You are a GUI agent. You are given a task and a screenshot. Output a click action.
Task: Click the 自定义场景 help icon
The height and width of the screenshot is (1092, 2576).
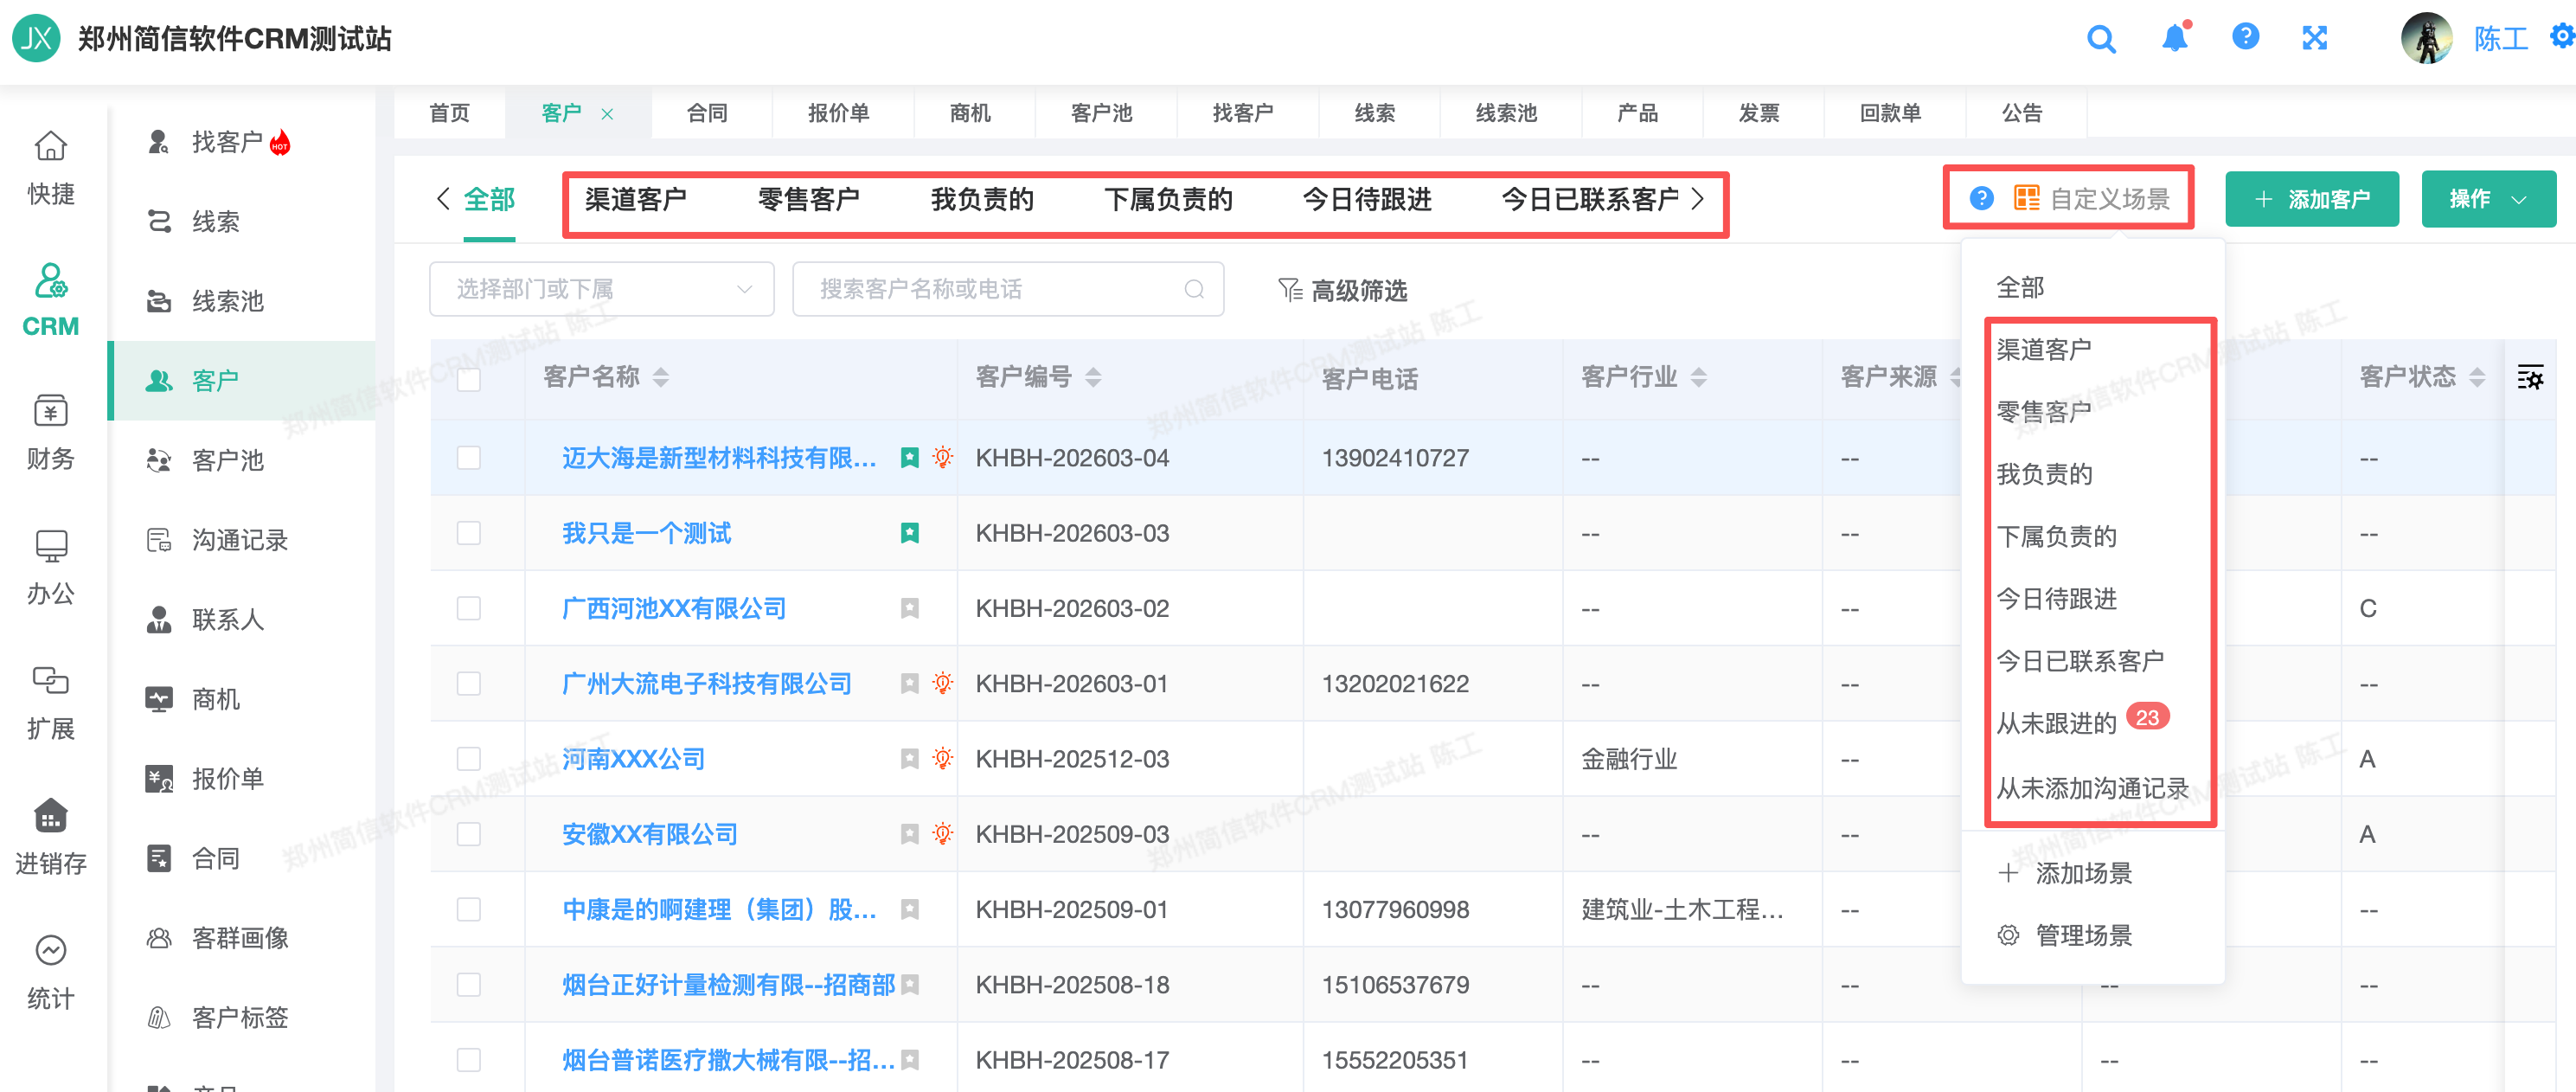1981,198
